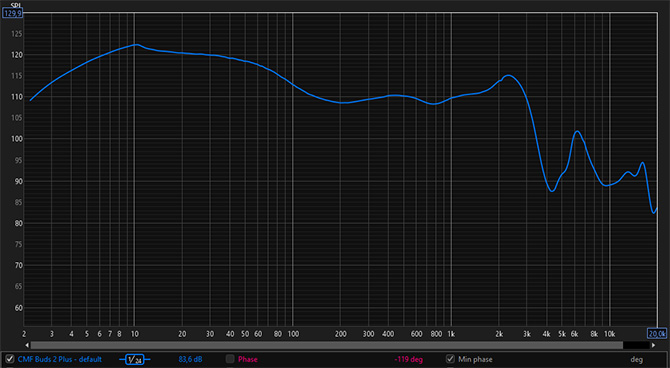Click the blue curve's peak near 10 Hz
Image resolution: width=670 pixels, height=368 pixels.
[135, 44]
